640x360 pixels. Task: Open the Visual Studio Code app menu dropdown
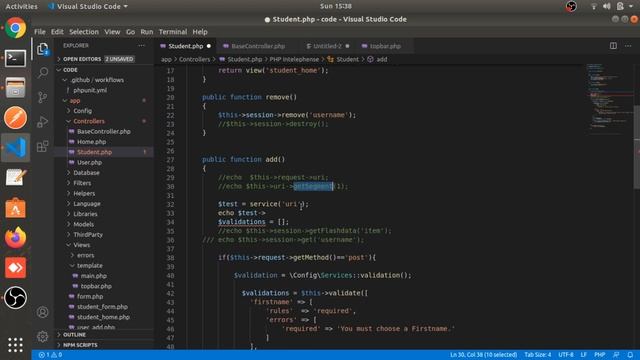coord(88,6)
